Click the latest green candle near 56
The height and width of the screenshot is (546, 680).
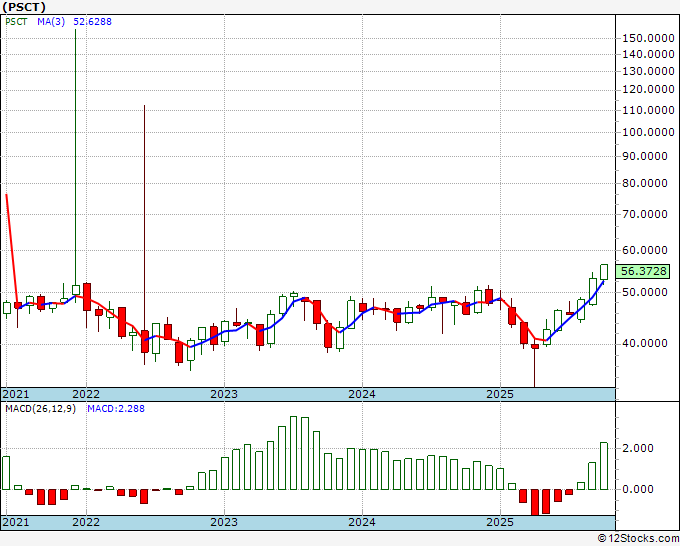click(604, 272)
